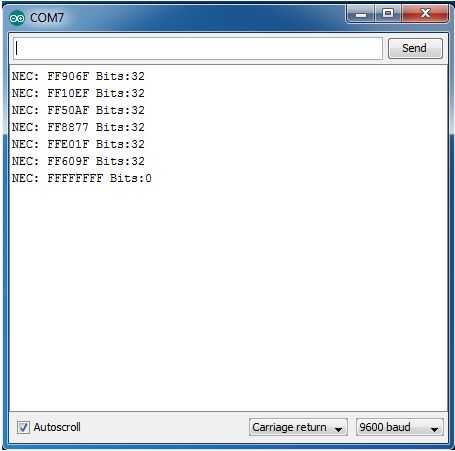
Task: Click the FFE01F serial output line
Action: (78, 144)
